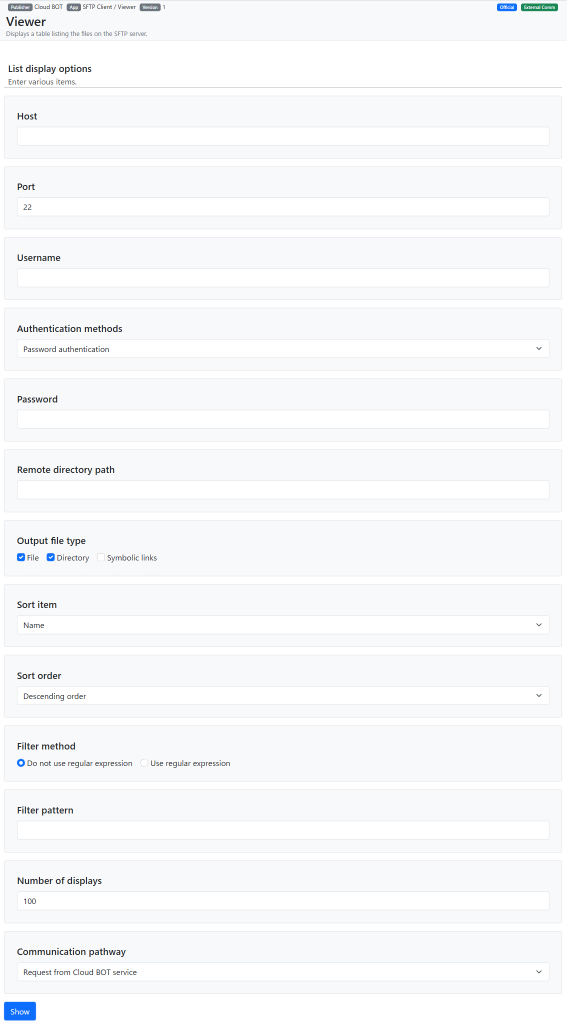Click the Publisher tag label
The height and width of the screenshot is (1024, 567).
point(20,7)
